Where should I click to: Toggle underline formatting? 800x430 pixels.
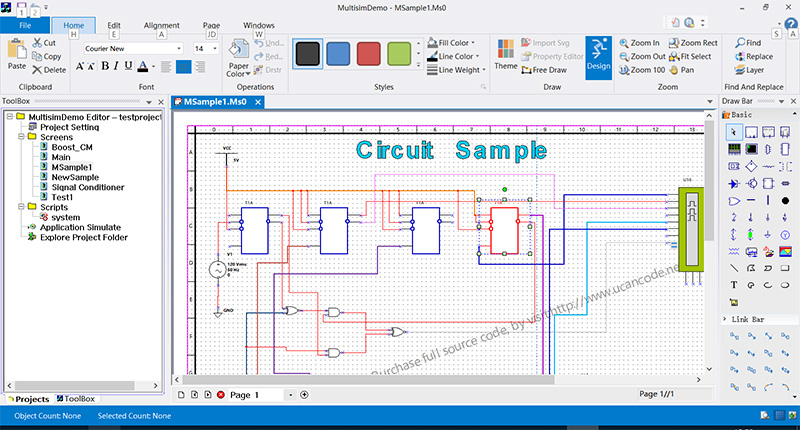click(x=129, y=66)
